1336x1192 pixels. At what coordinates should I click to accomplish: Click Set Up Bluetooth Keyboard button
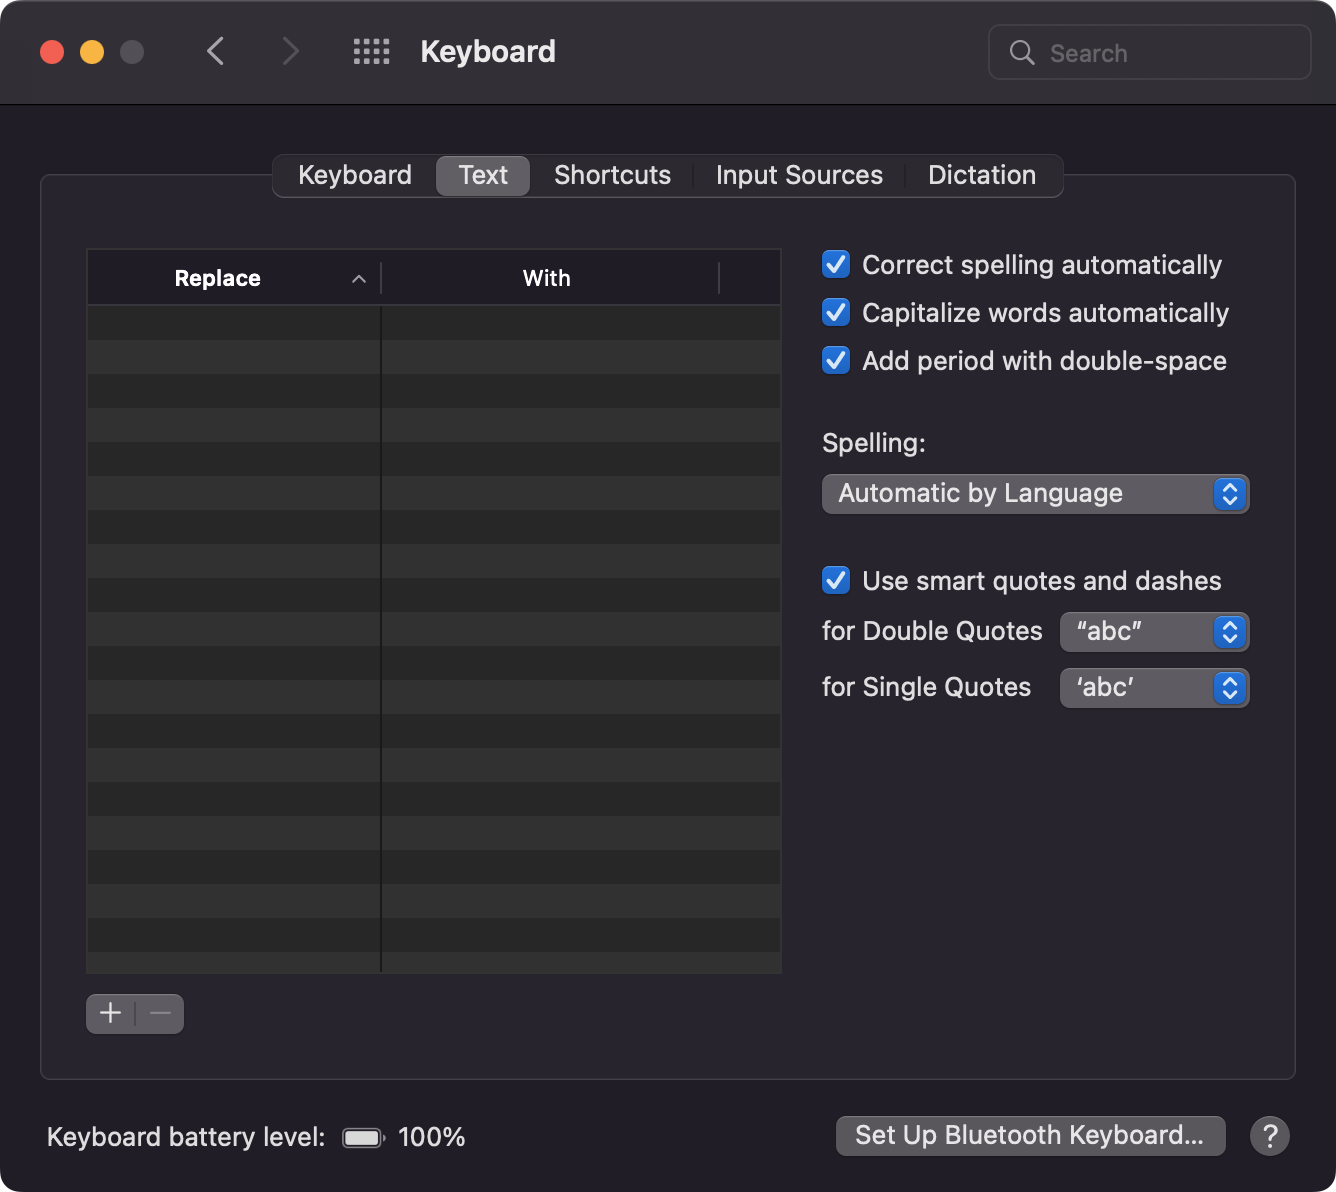1030,1136
